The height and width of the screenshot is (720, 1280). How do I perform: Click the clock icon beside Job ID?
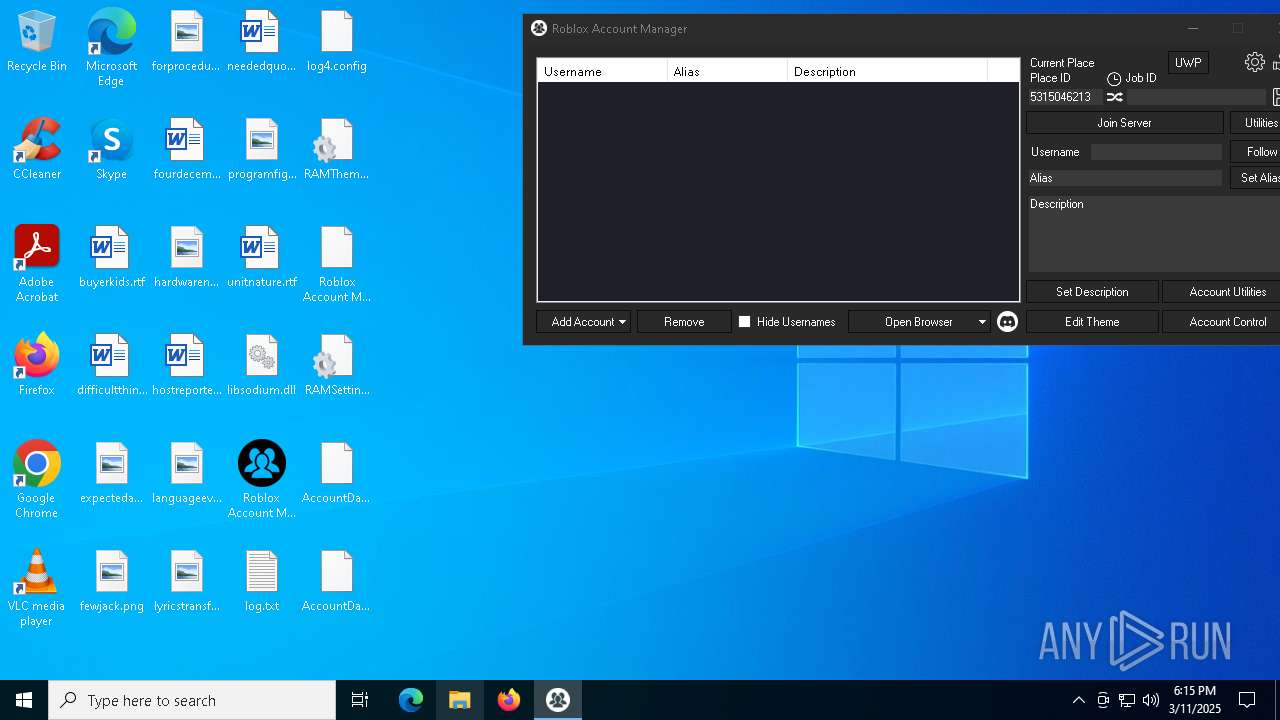[1113, 78]
